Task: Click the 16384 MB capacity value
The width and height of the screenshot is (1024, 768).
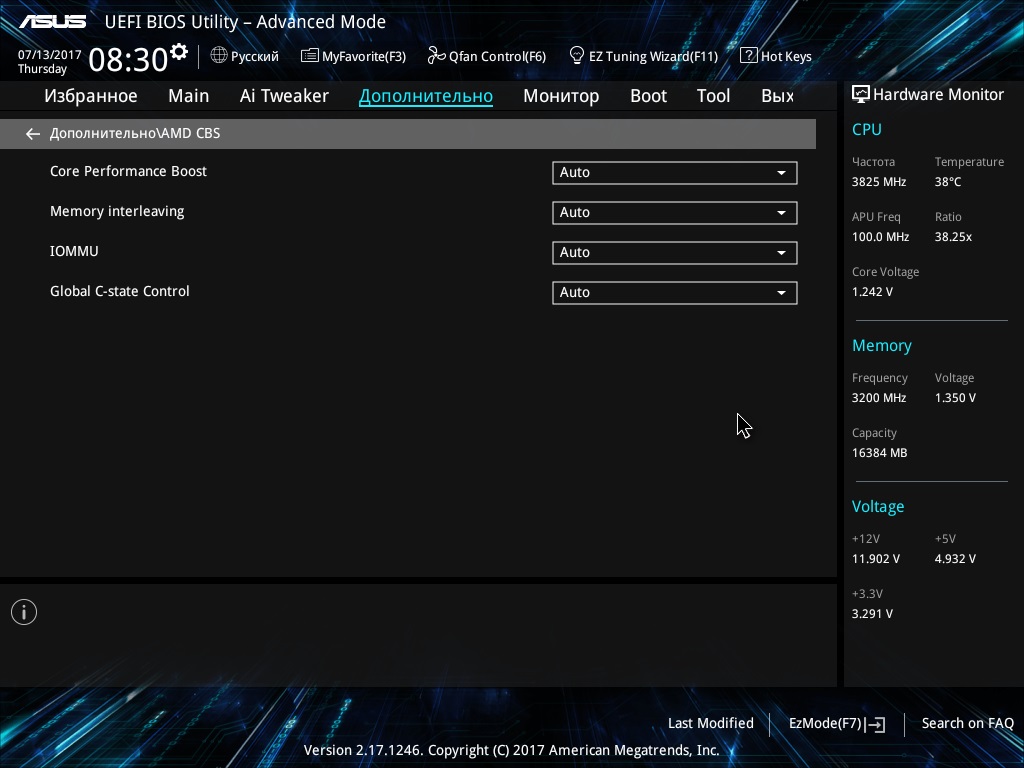Action: coord(880,453)
